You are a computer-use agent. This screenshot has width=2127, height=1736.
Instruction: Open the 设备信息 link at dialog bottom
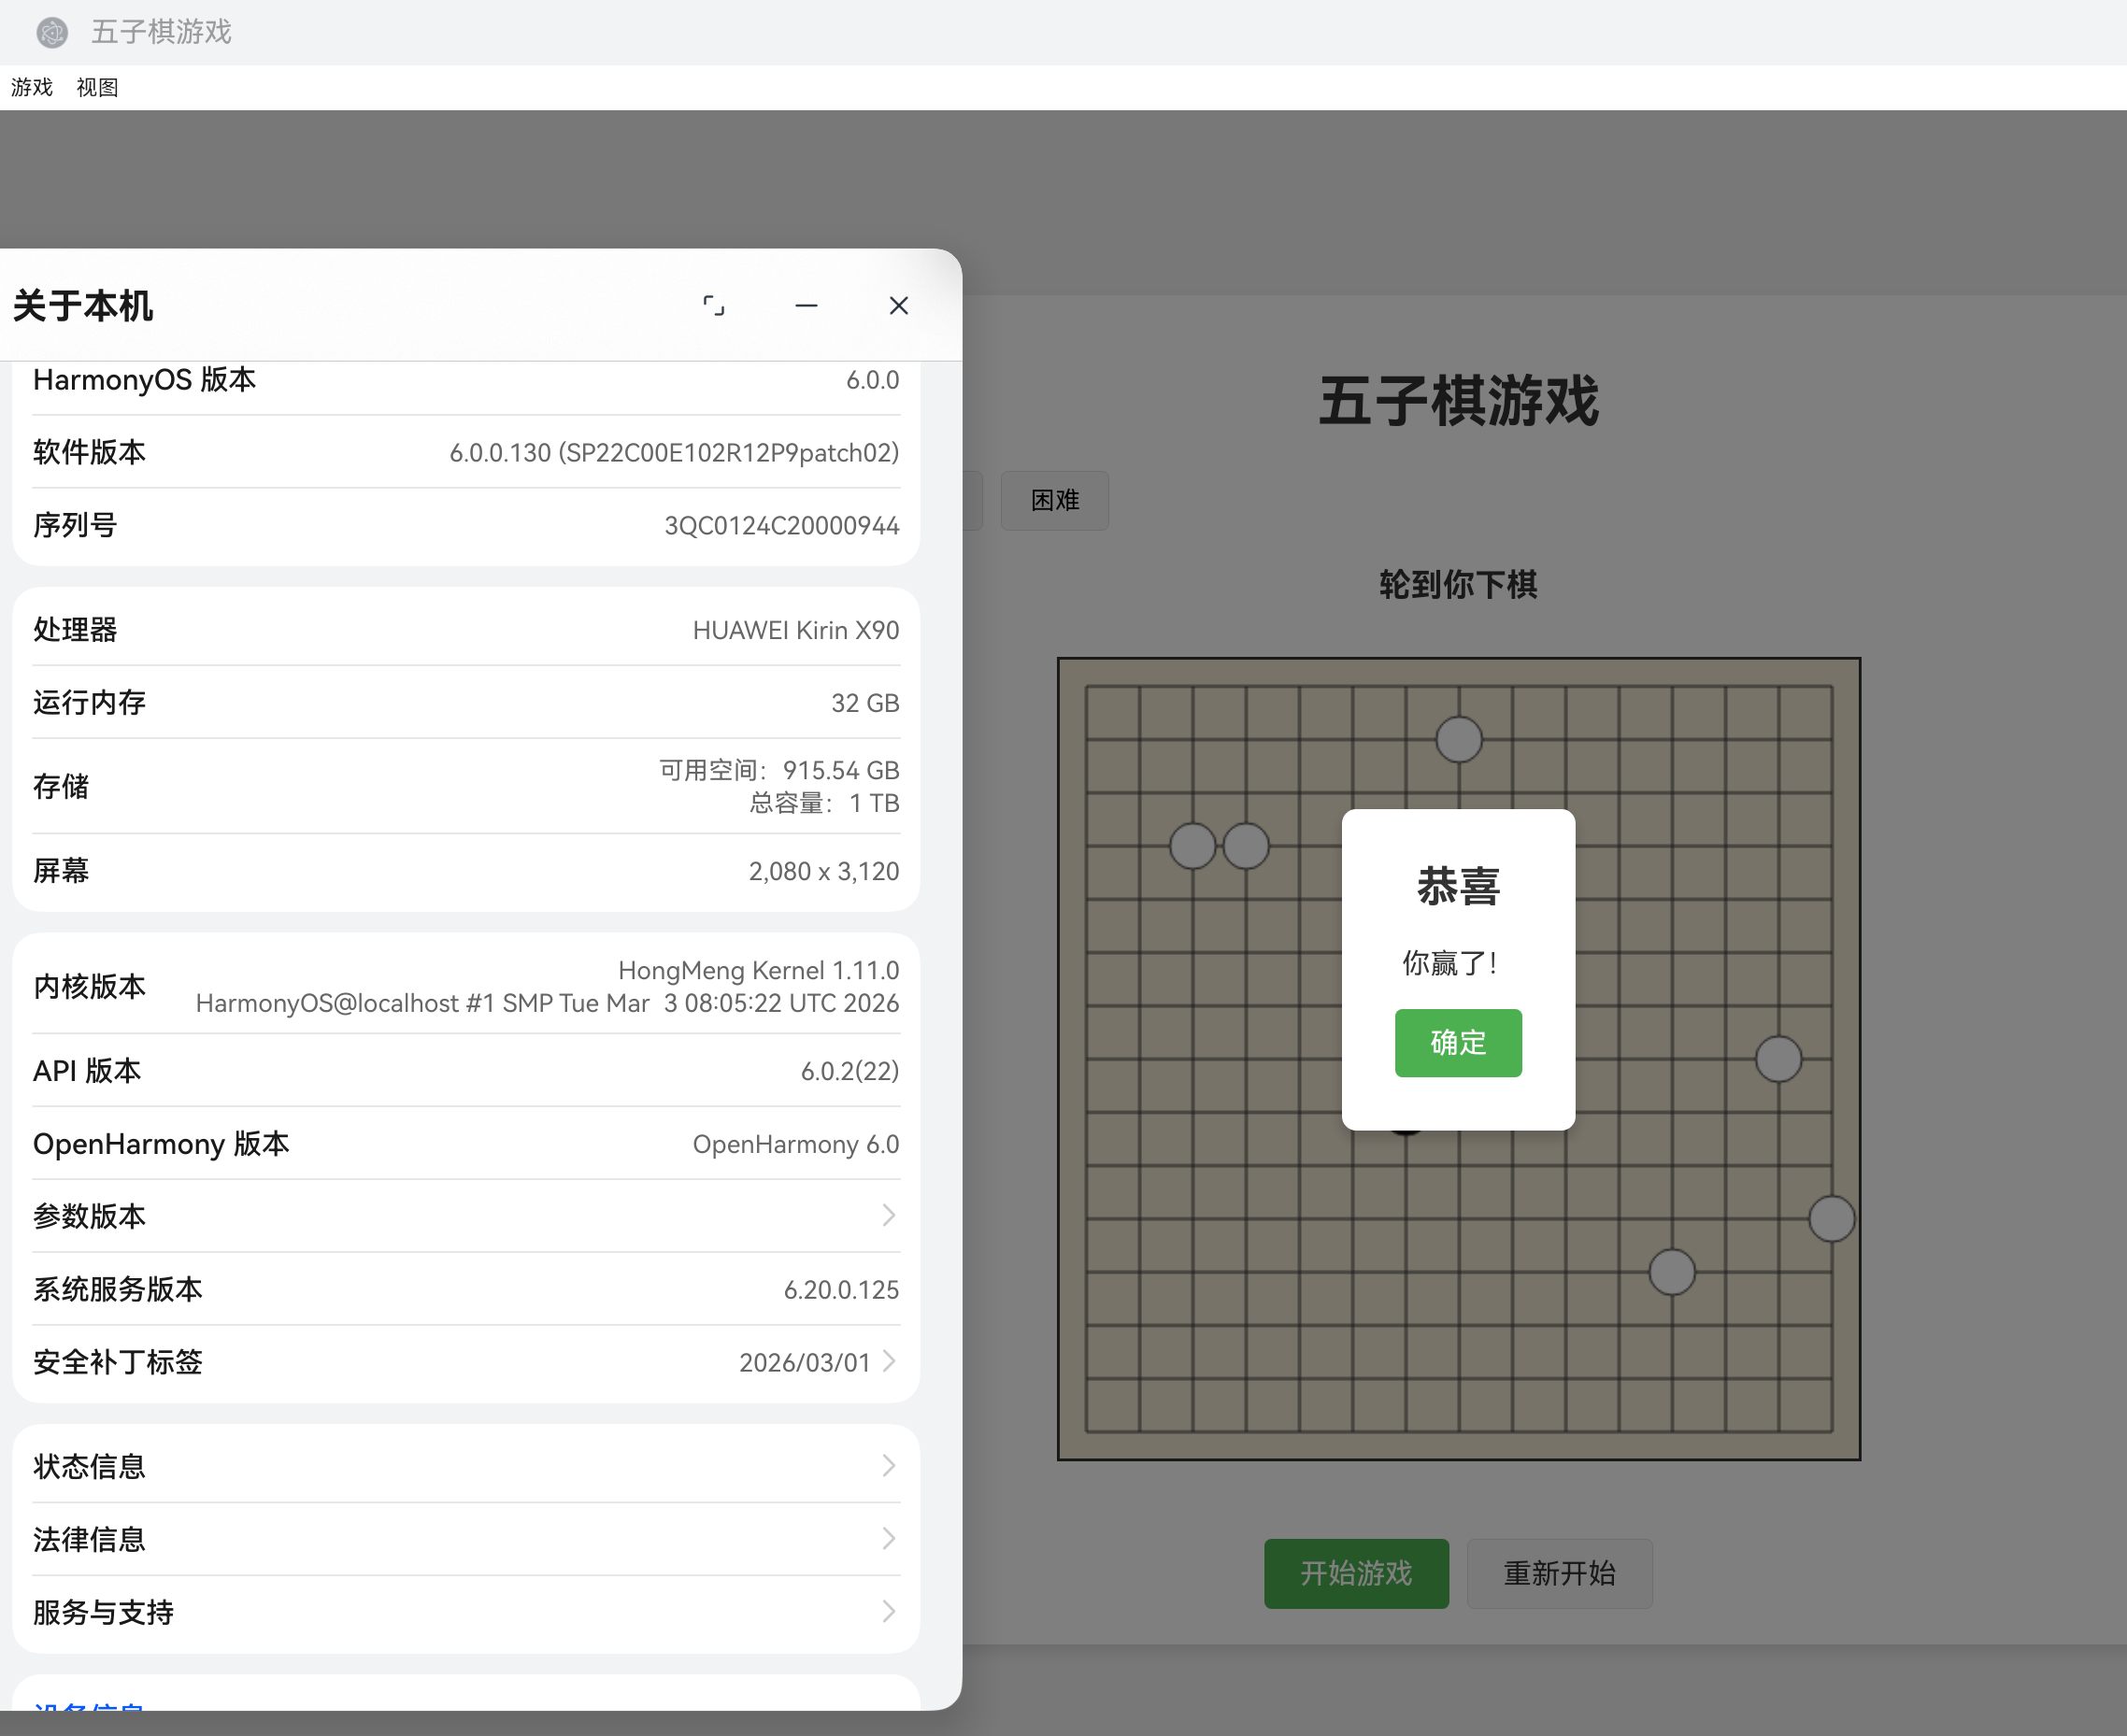point(90,1710)
